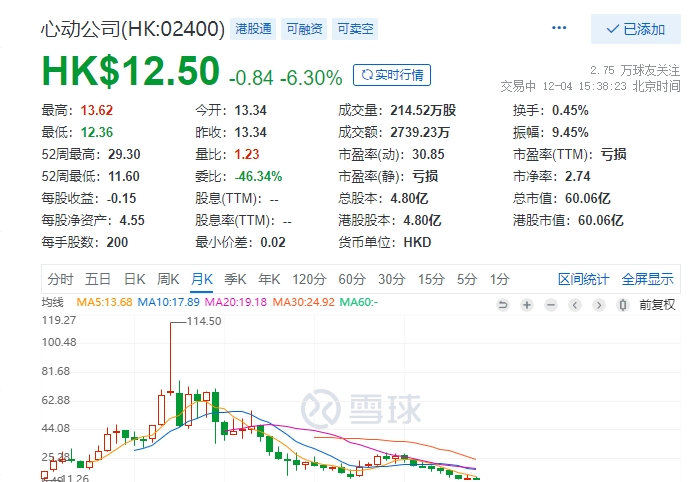Click the 可融资 tag
Screen dimensions: 700x482
click(304, 29)
